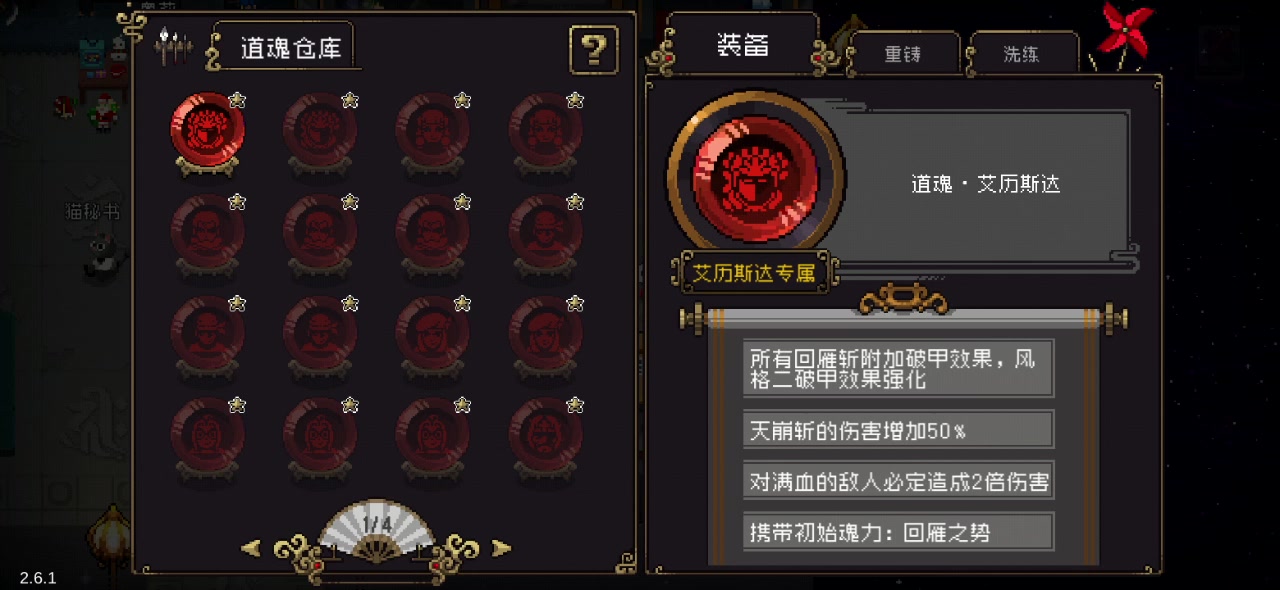Click the large 艾历斯达 soul emblem
The image size is (1280, 590).
[755, 180]
